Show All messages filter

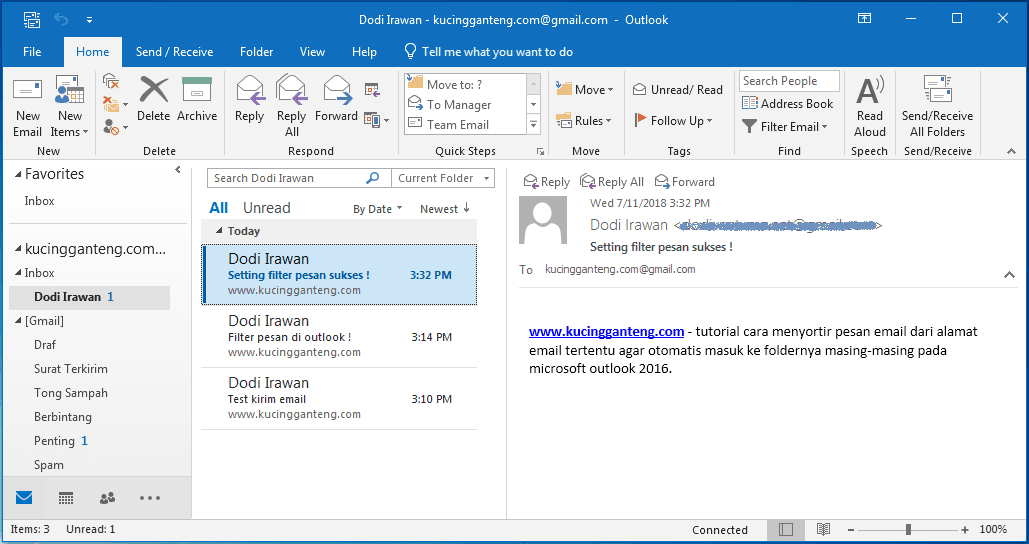pyautogui.click(x=219, y=208)
